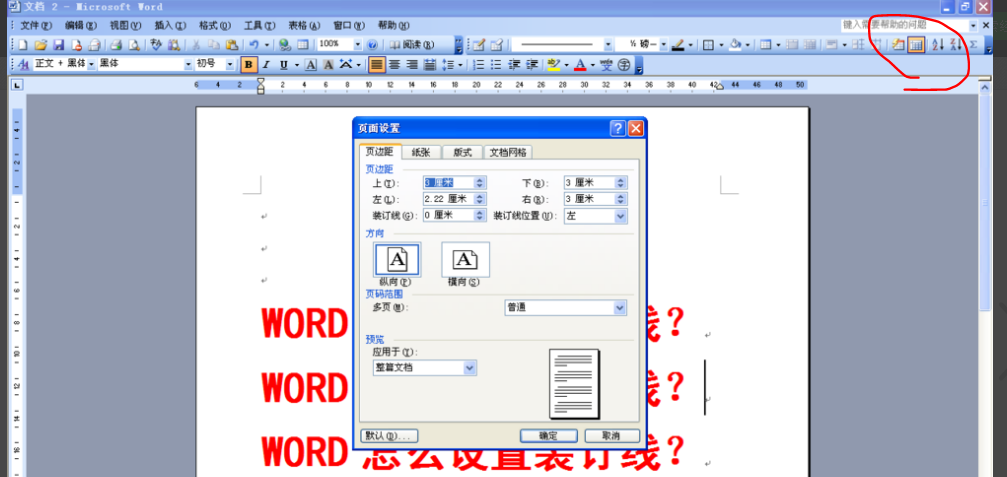Viewport: 1007px width, 477px height.
Task: Open the 表格 menu
Action: pos(304,26)
